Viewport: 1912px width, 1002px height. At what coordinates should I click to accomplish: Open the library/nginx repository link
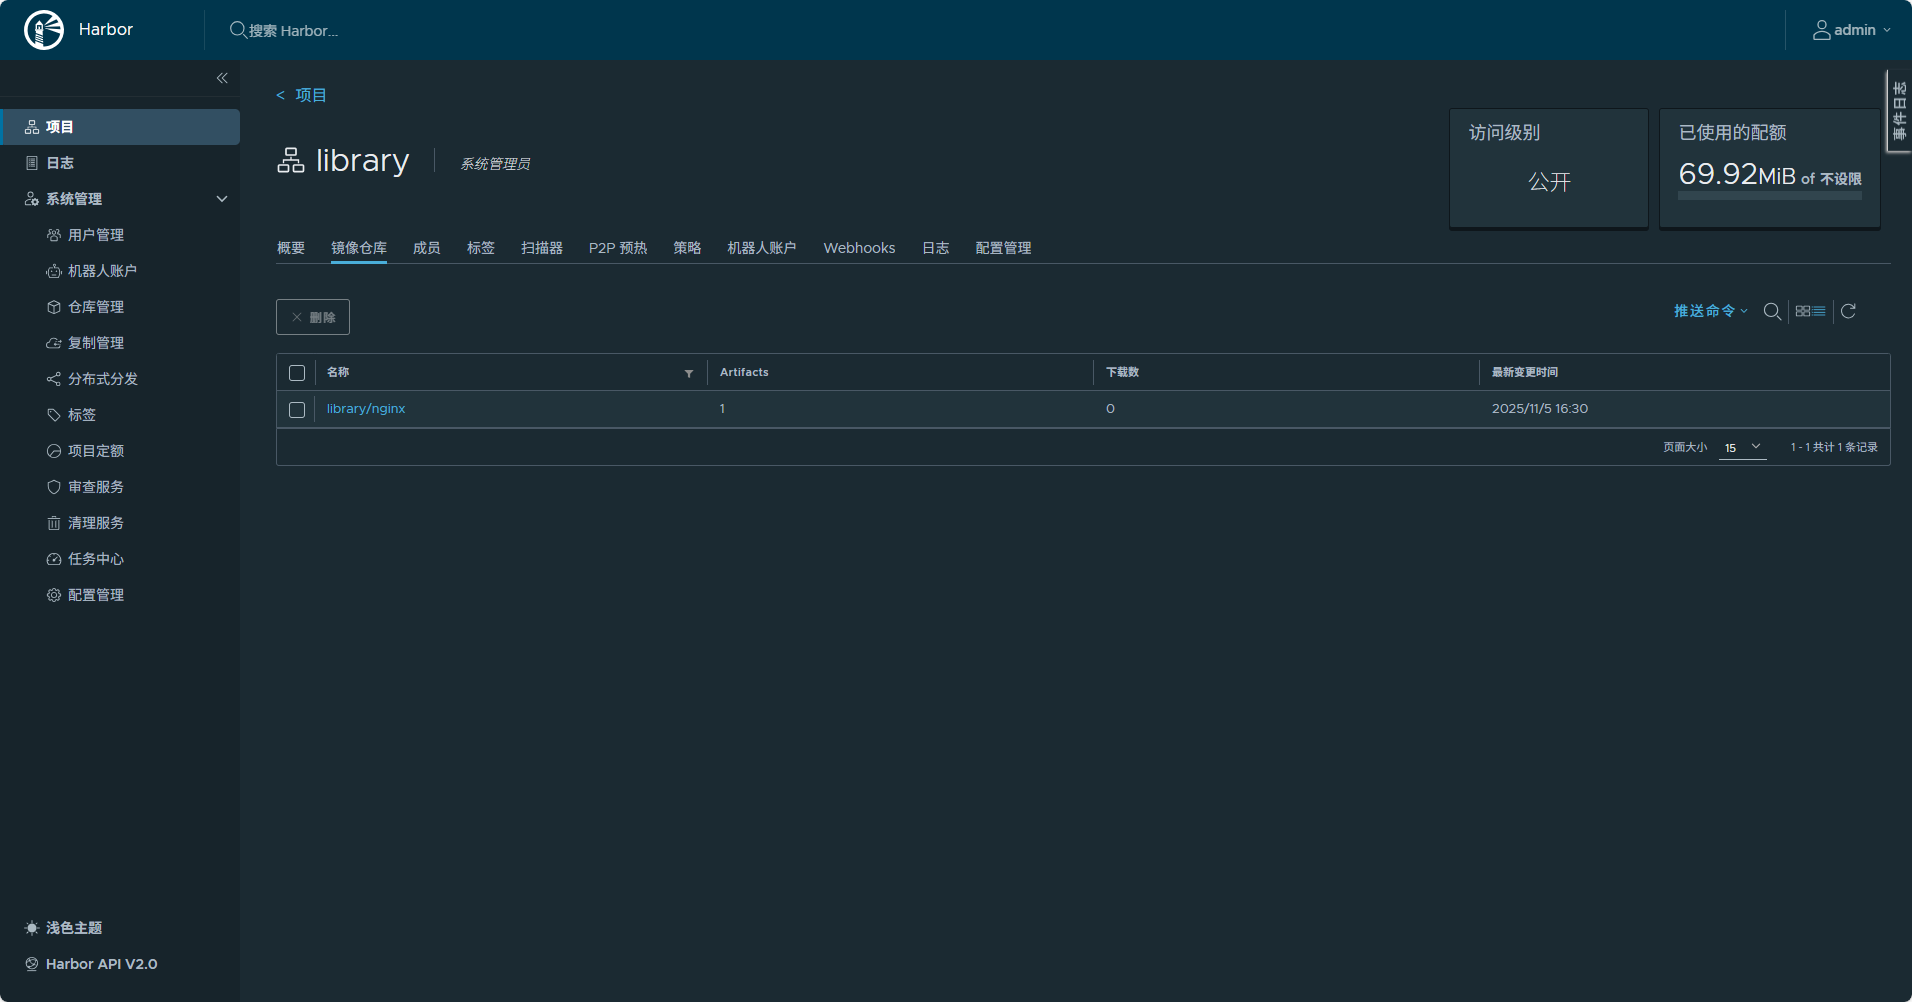(x=366, y=409)
